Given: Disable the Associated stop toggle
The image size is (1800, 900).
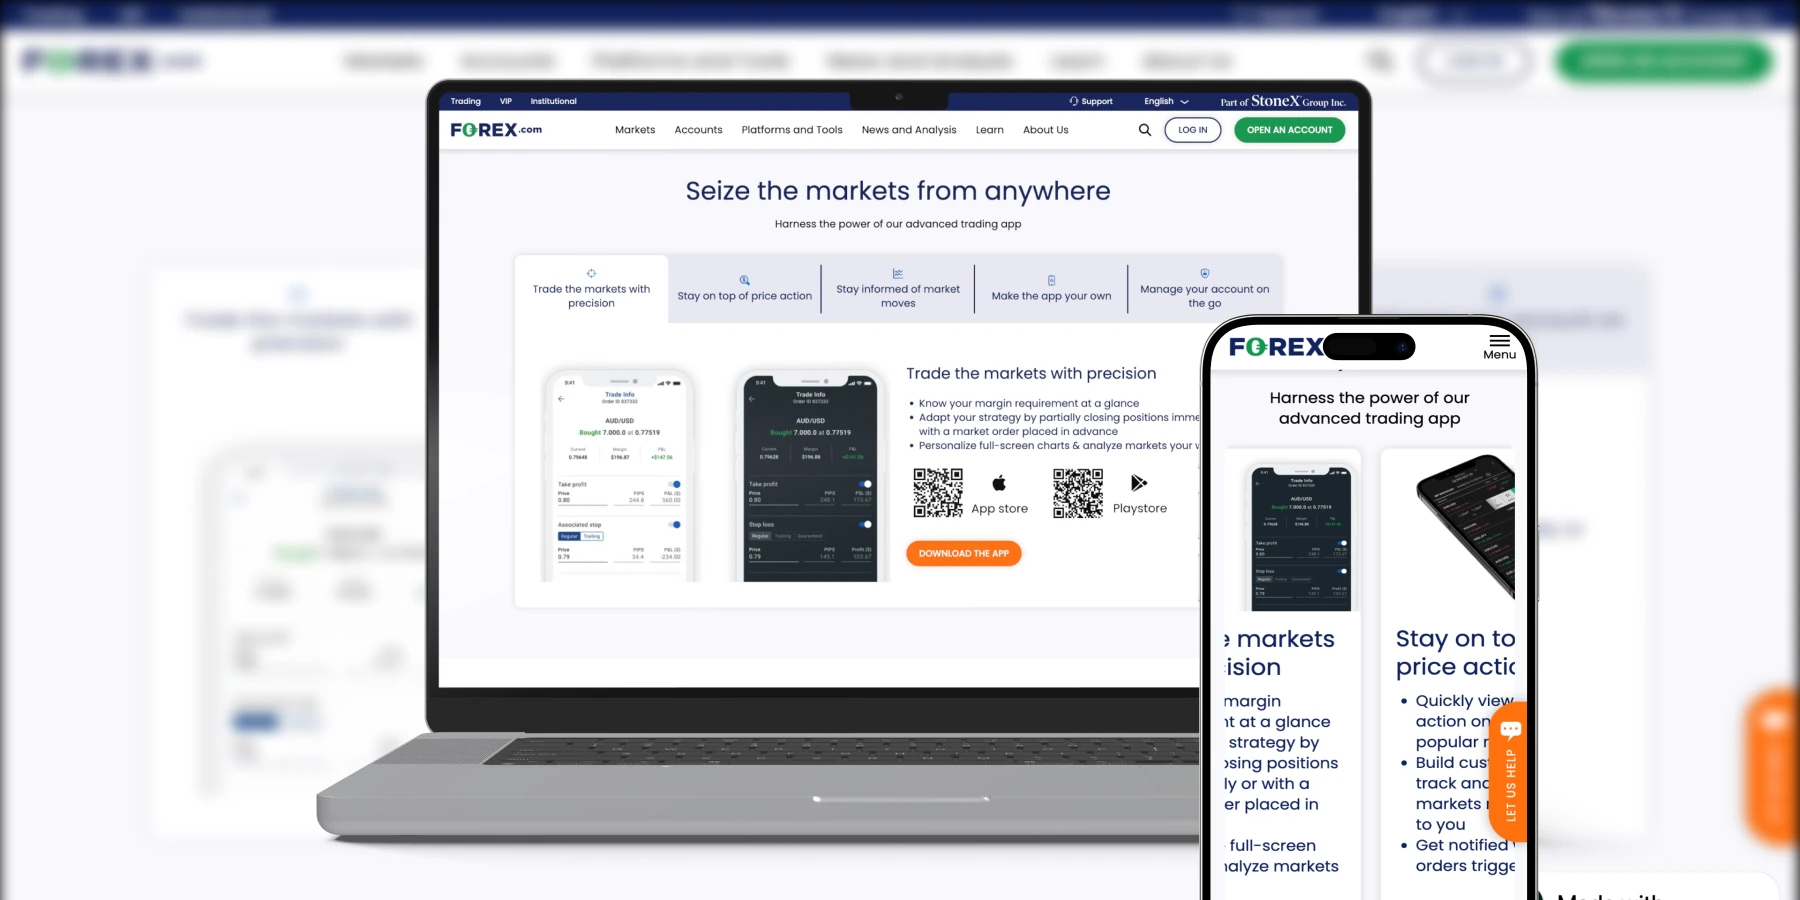Looking at the screenshot, I should (x=674, y=525).
